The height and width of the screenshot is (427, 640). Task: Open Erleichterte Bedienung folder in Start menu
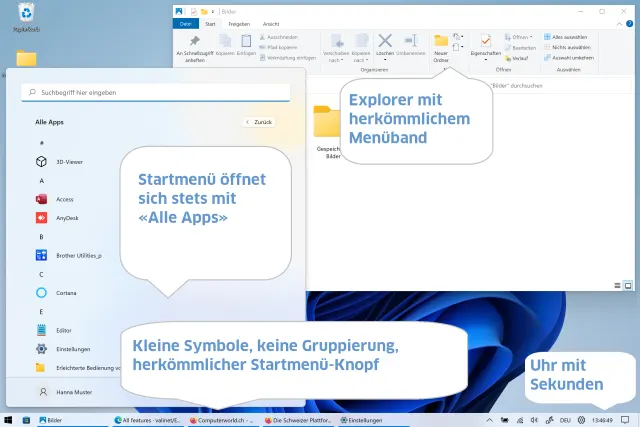[78, 368]
